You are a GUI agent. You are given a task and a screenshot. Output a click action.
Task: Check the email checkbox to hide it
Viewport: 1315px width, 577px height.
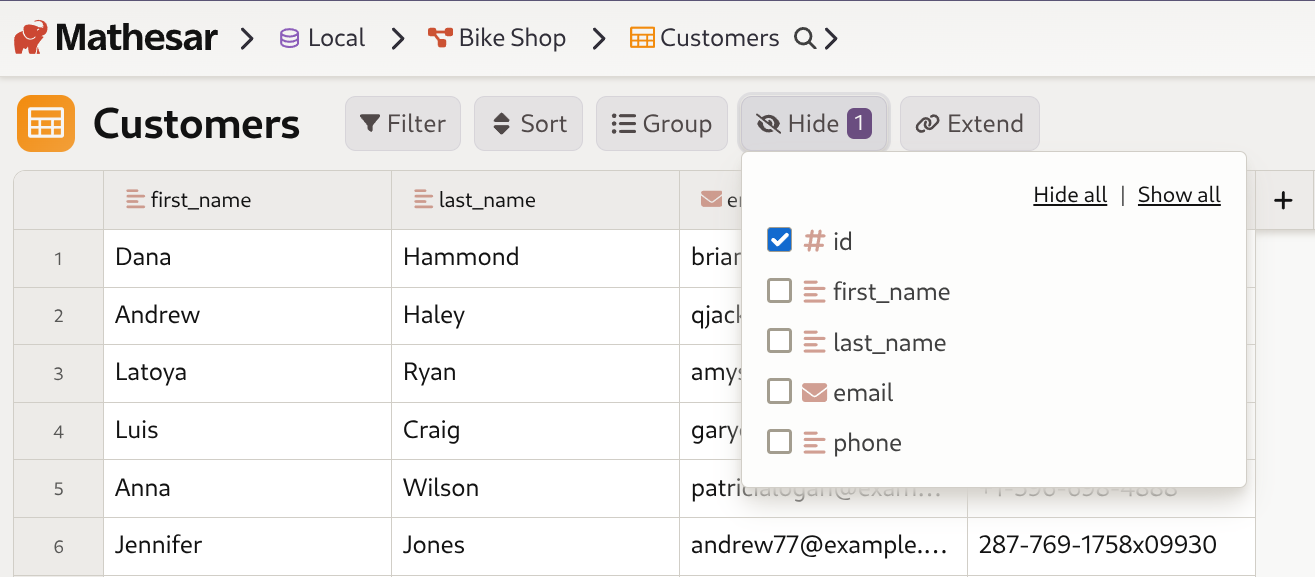(x=779, y=391)
